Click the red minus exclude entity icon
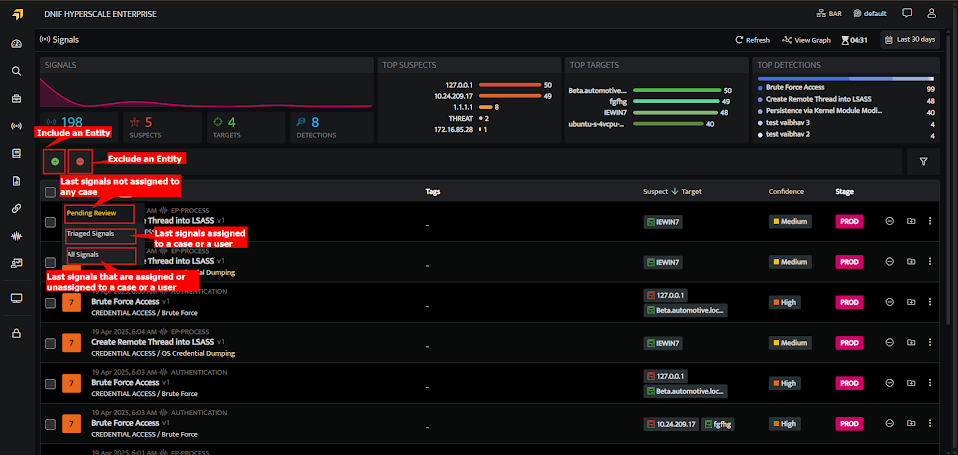958x455 pixels. click(x=80, y=162)
